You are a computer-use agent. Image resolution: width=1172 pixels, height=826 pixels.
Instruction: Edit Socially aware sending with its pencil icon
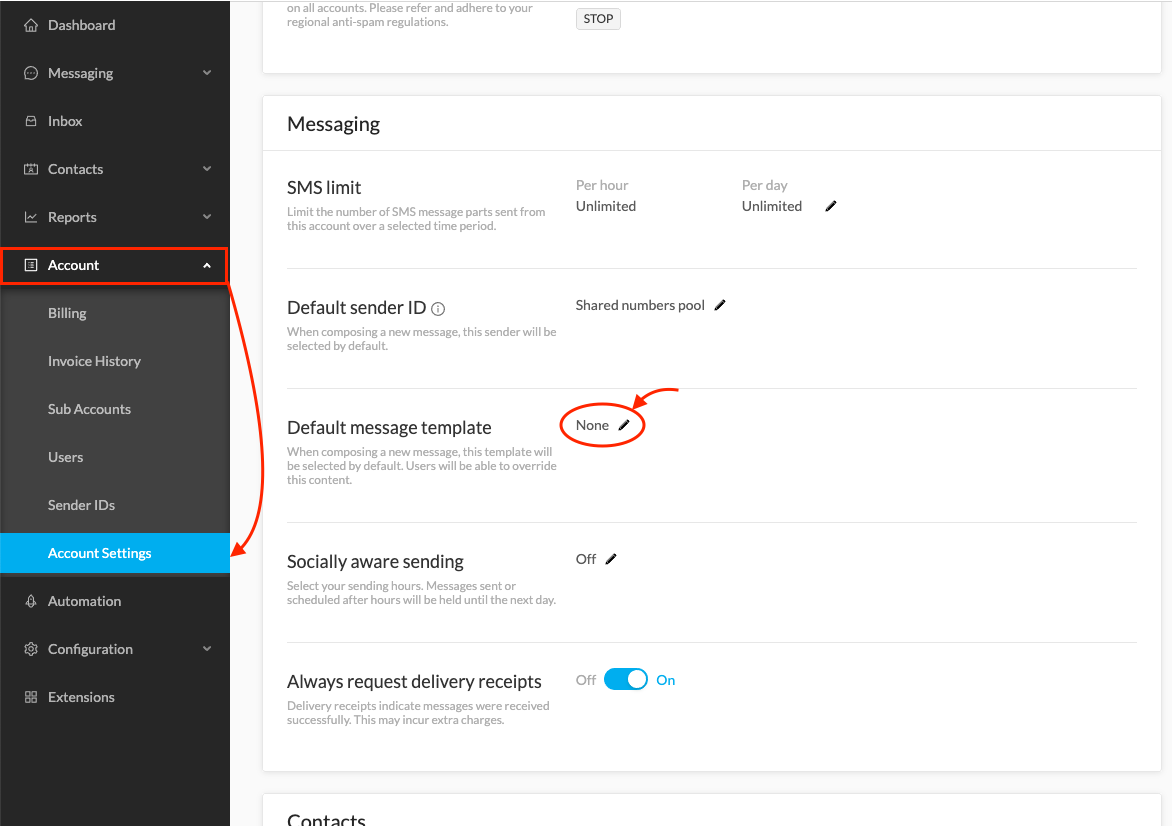pos(611,559)
